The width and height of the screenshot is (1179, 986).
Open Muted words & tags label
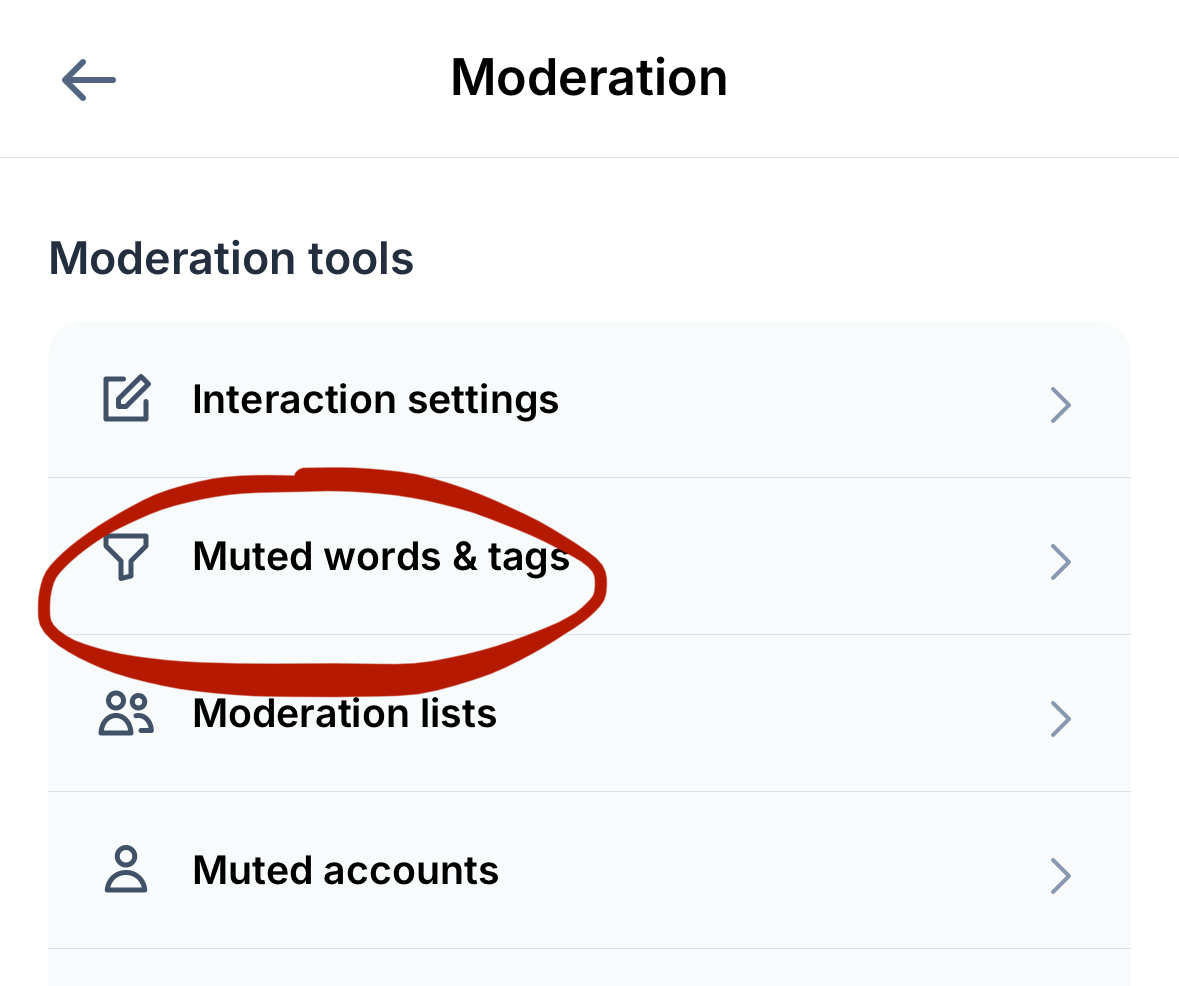(x=381, y=556)
